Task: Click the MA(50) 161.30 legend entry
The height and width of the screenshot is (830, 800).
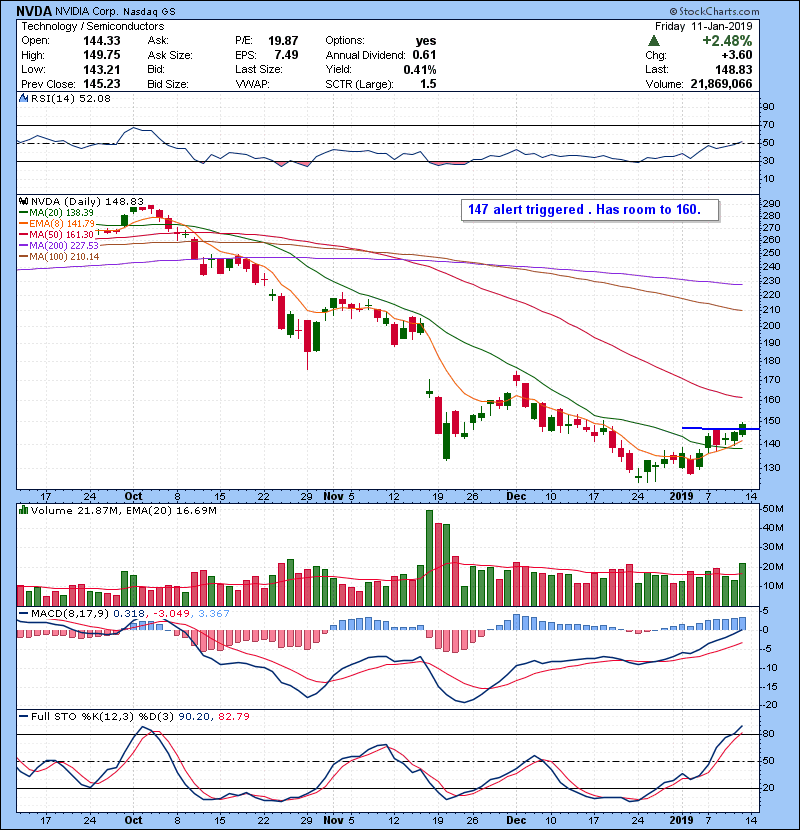Action: 57,234
